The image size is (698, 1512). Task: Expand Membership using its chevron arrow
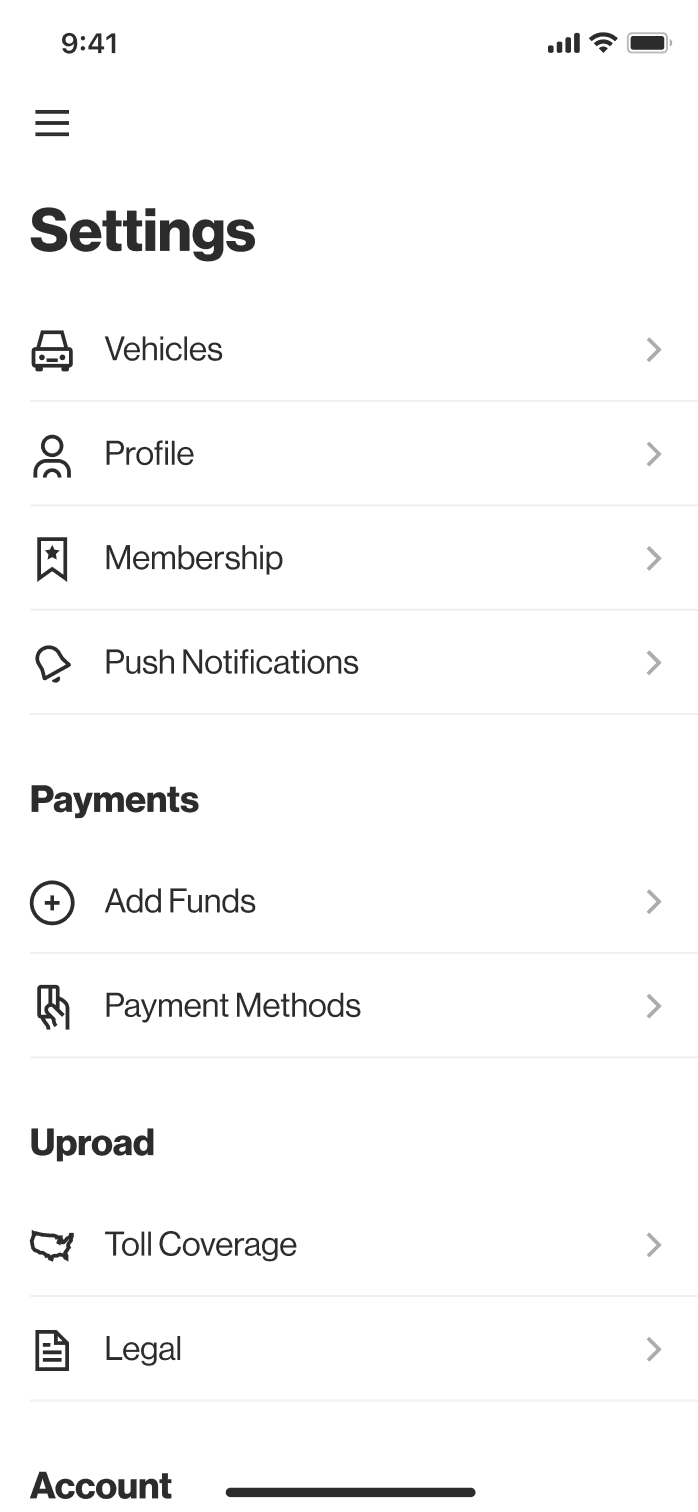[x=654, y=558]
